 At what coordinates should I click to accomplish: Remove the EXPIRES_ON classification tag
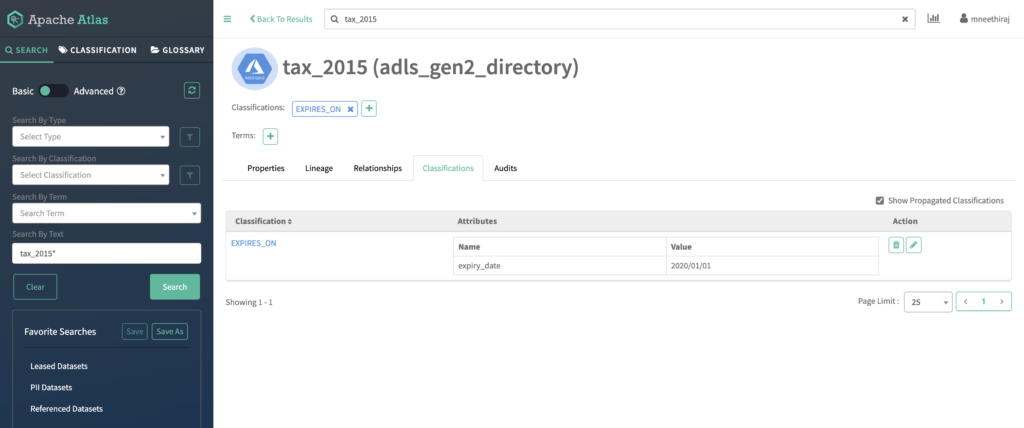pos(350,109)
